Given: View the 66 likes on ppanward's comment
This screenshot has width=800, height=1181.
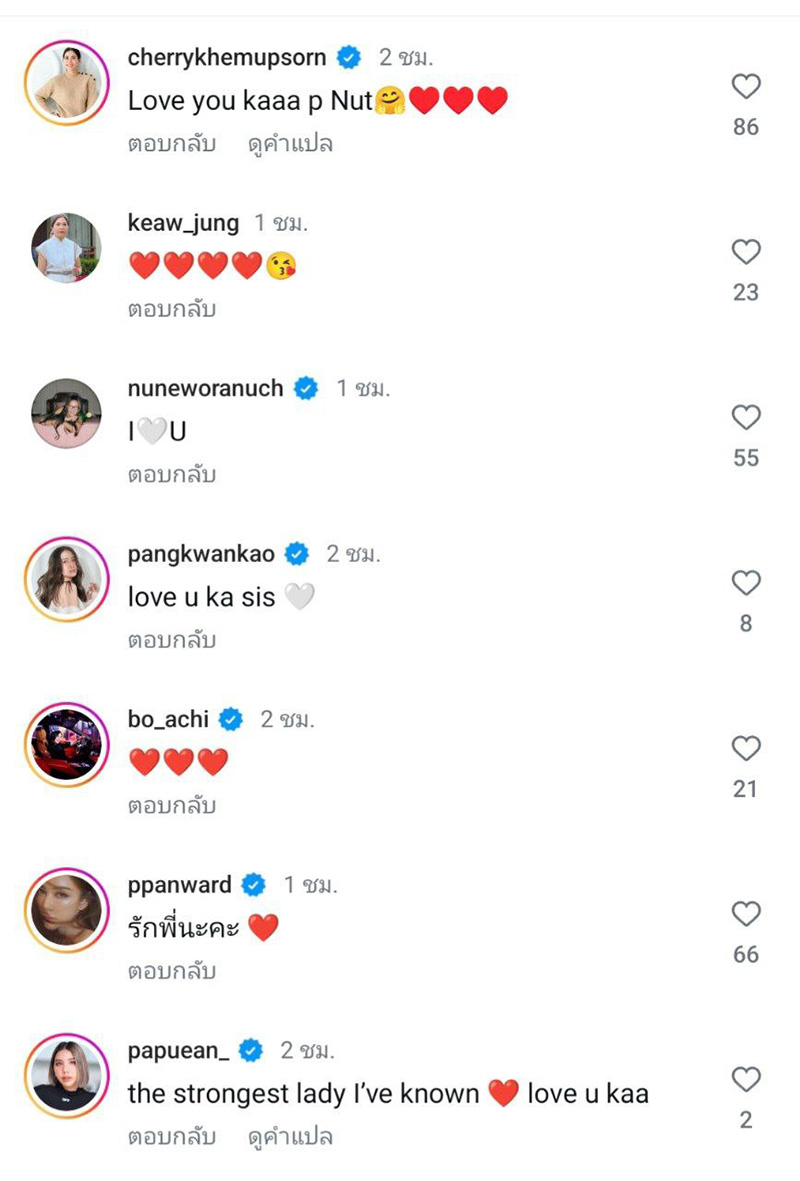Looking at the screenshot, I should pos(745,955).
